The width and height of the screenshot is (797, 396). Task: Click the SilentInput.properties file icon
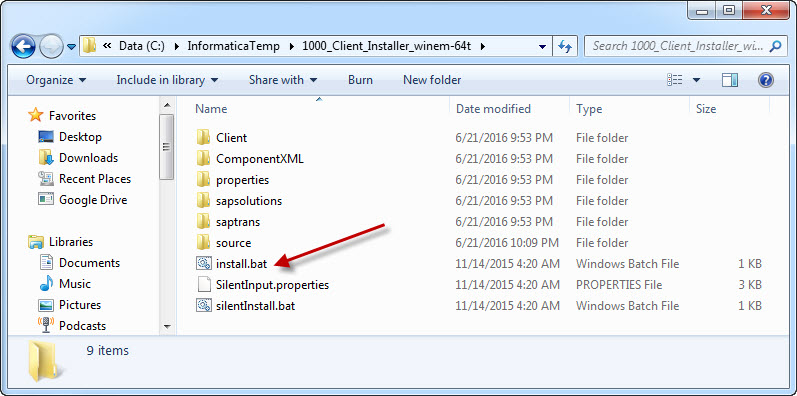pos(203,285)
